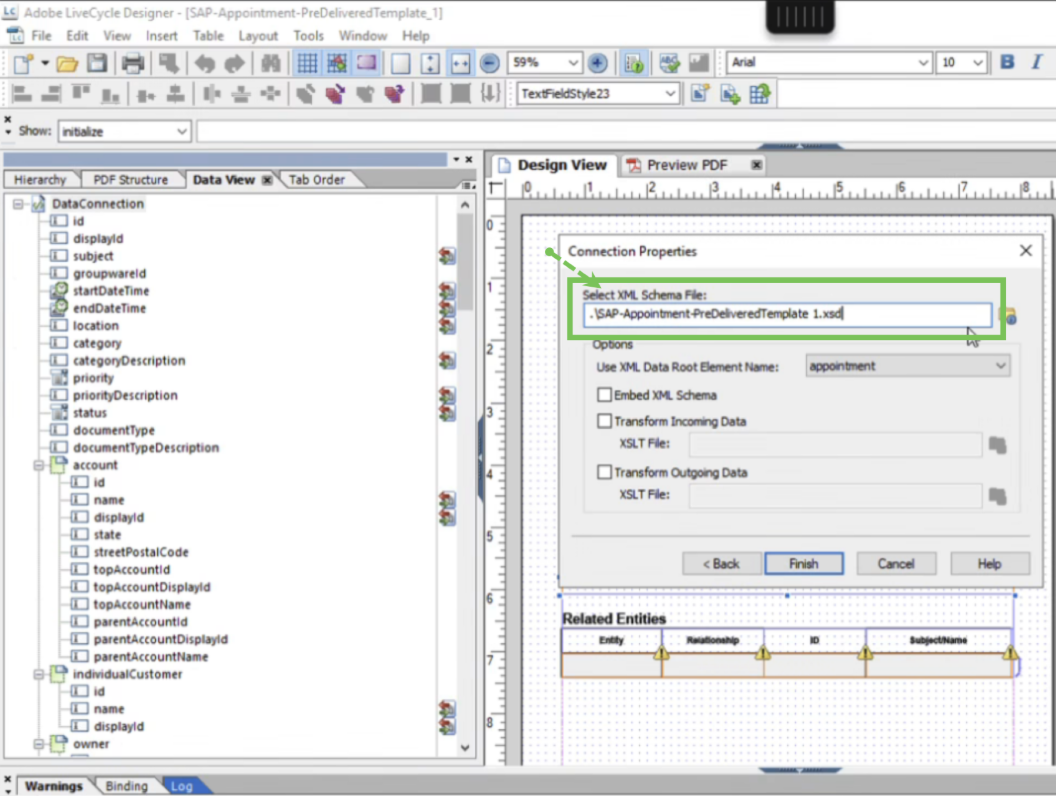Open the Binding tab at the bottom
1056x796 pixels.
point(126,786)
